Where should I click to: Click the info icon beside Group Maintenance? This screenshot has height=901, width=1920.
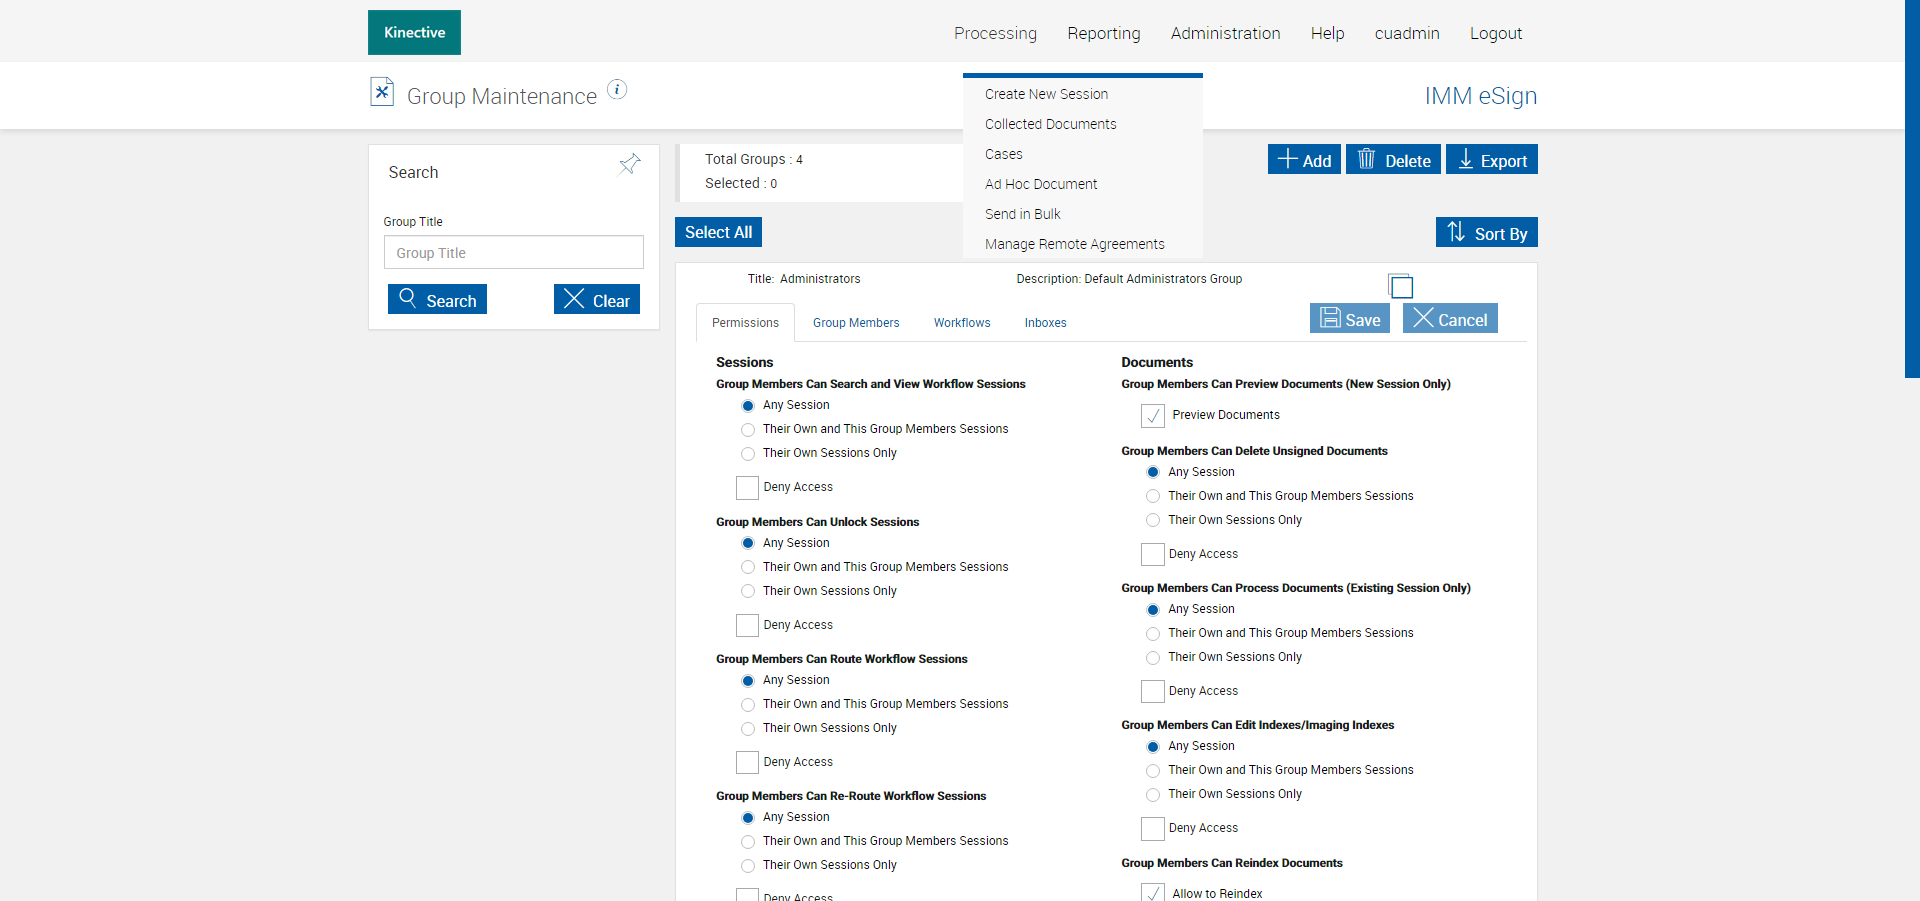pyautogui.click(x=617, y=90)
